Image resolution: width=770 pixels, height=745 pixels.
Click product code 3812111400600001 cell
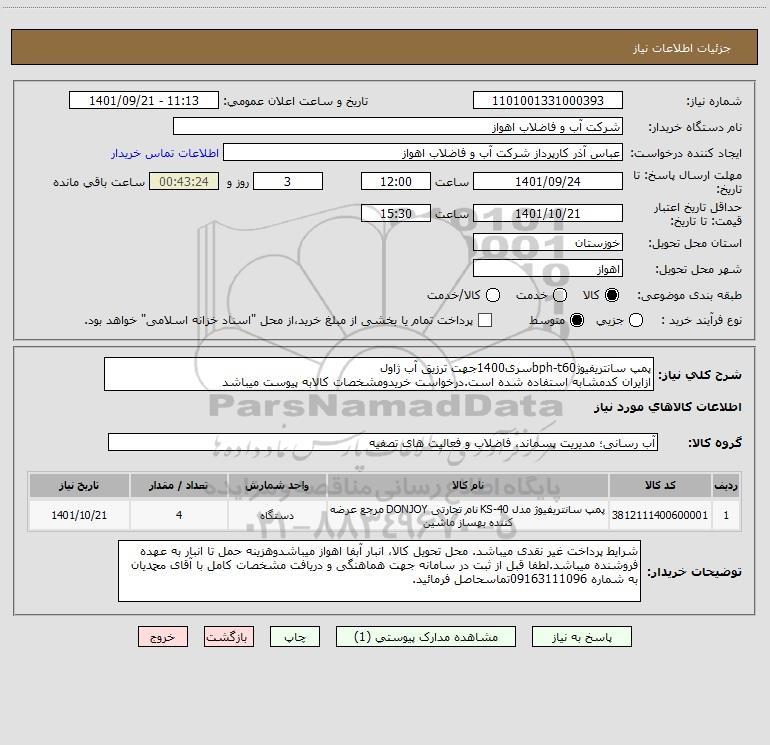660,515
